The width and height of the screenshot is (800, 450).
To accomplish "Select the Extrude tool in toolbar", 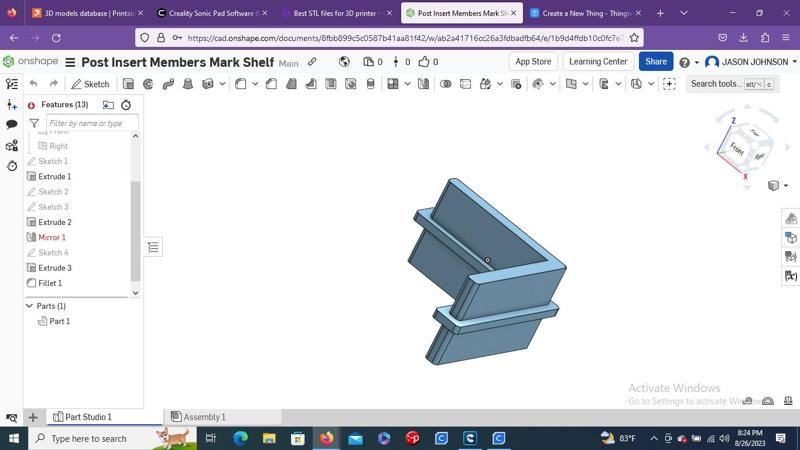I will click(x=128, y=84).
